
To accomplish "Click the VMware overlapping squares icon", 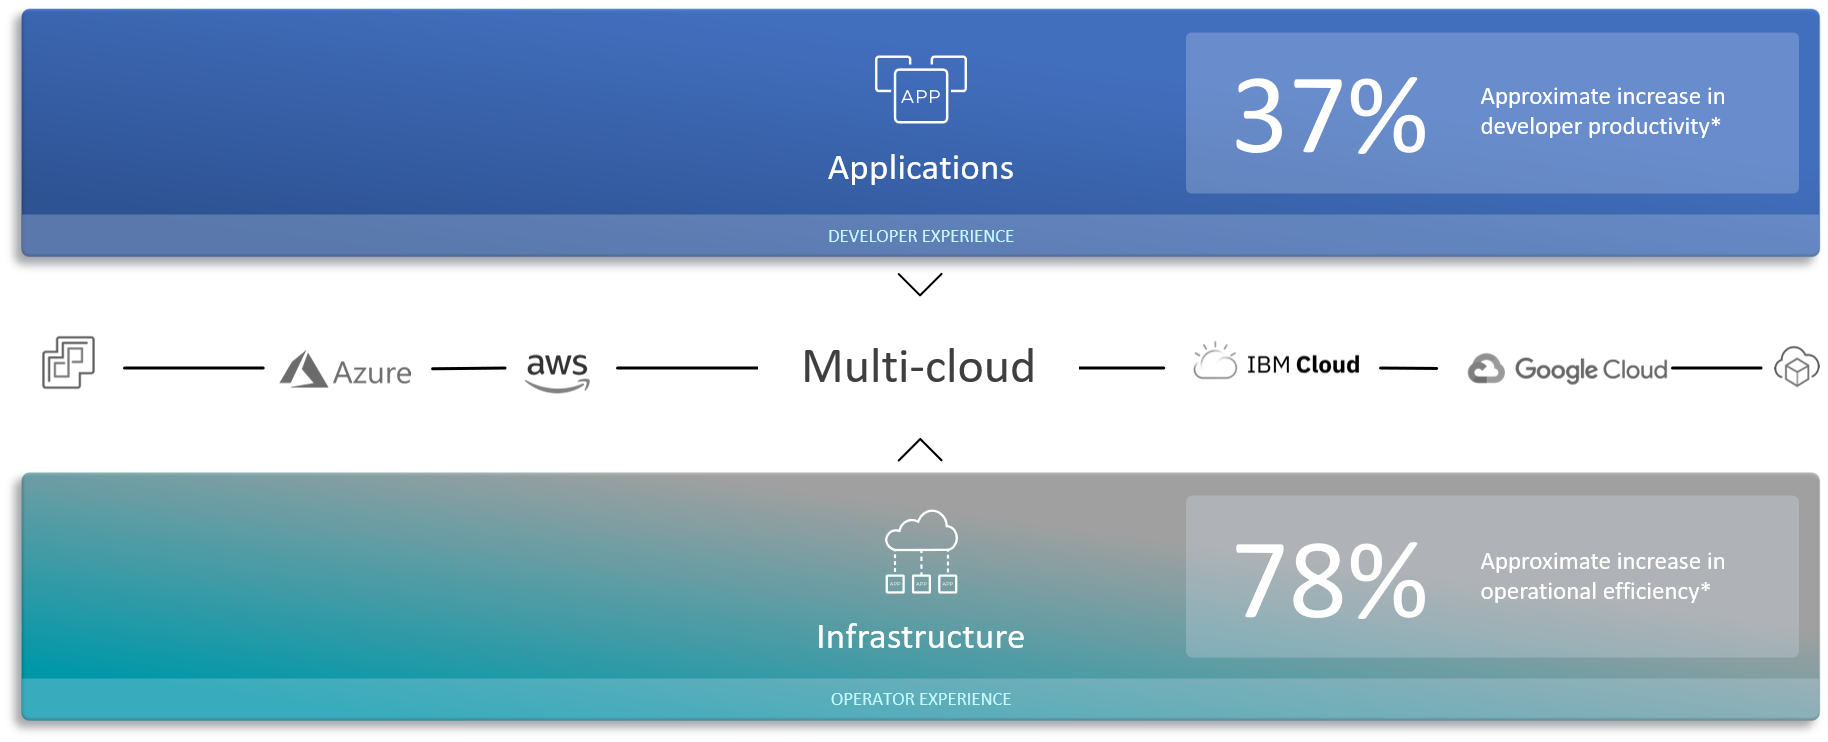I will 68,362.
